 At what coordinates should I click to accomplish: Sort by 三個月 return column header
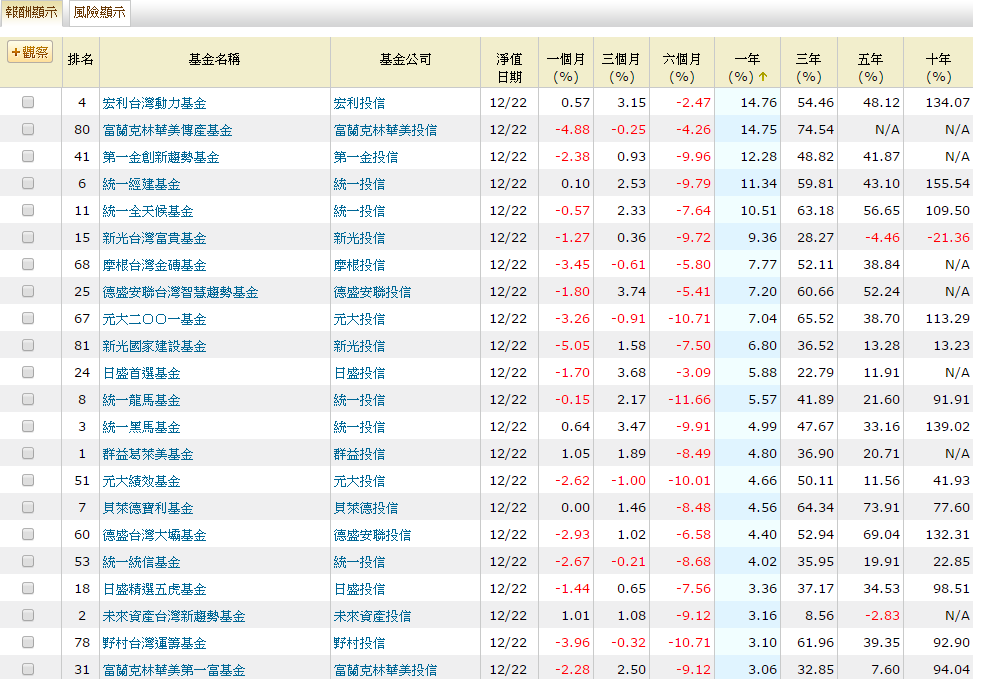[621, 67]
